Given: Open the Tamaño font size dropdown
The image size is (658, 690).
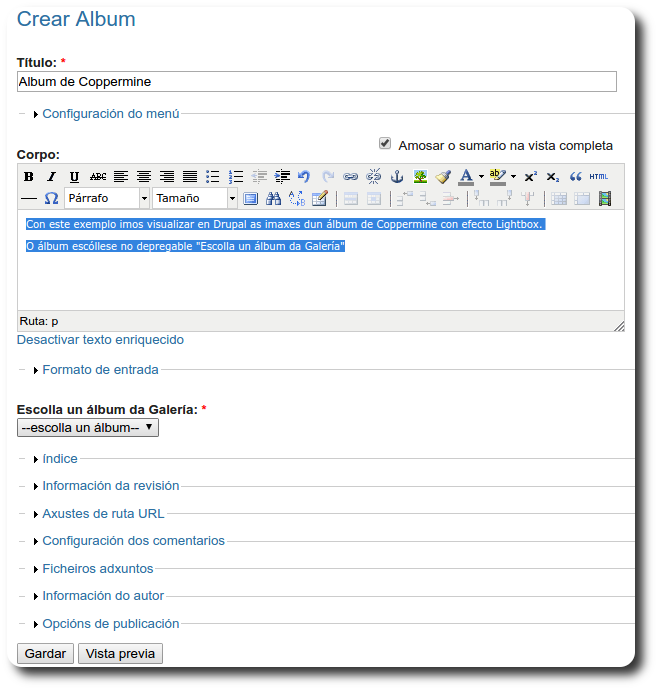Looking at the screenshot, I should tap(195, 198).
